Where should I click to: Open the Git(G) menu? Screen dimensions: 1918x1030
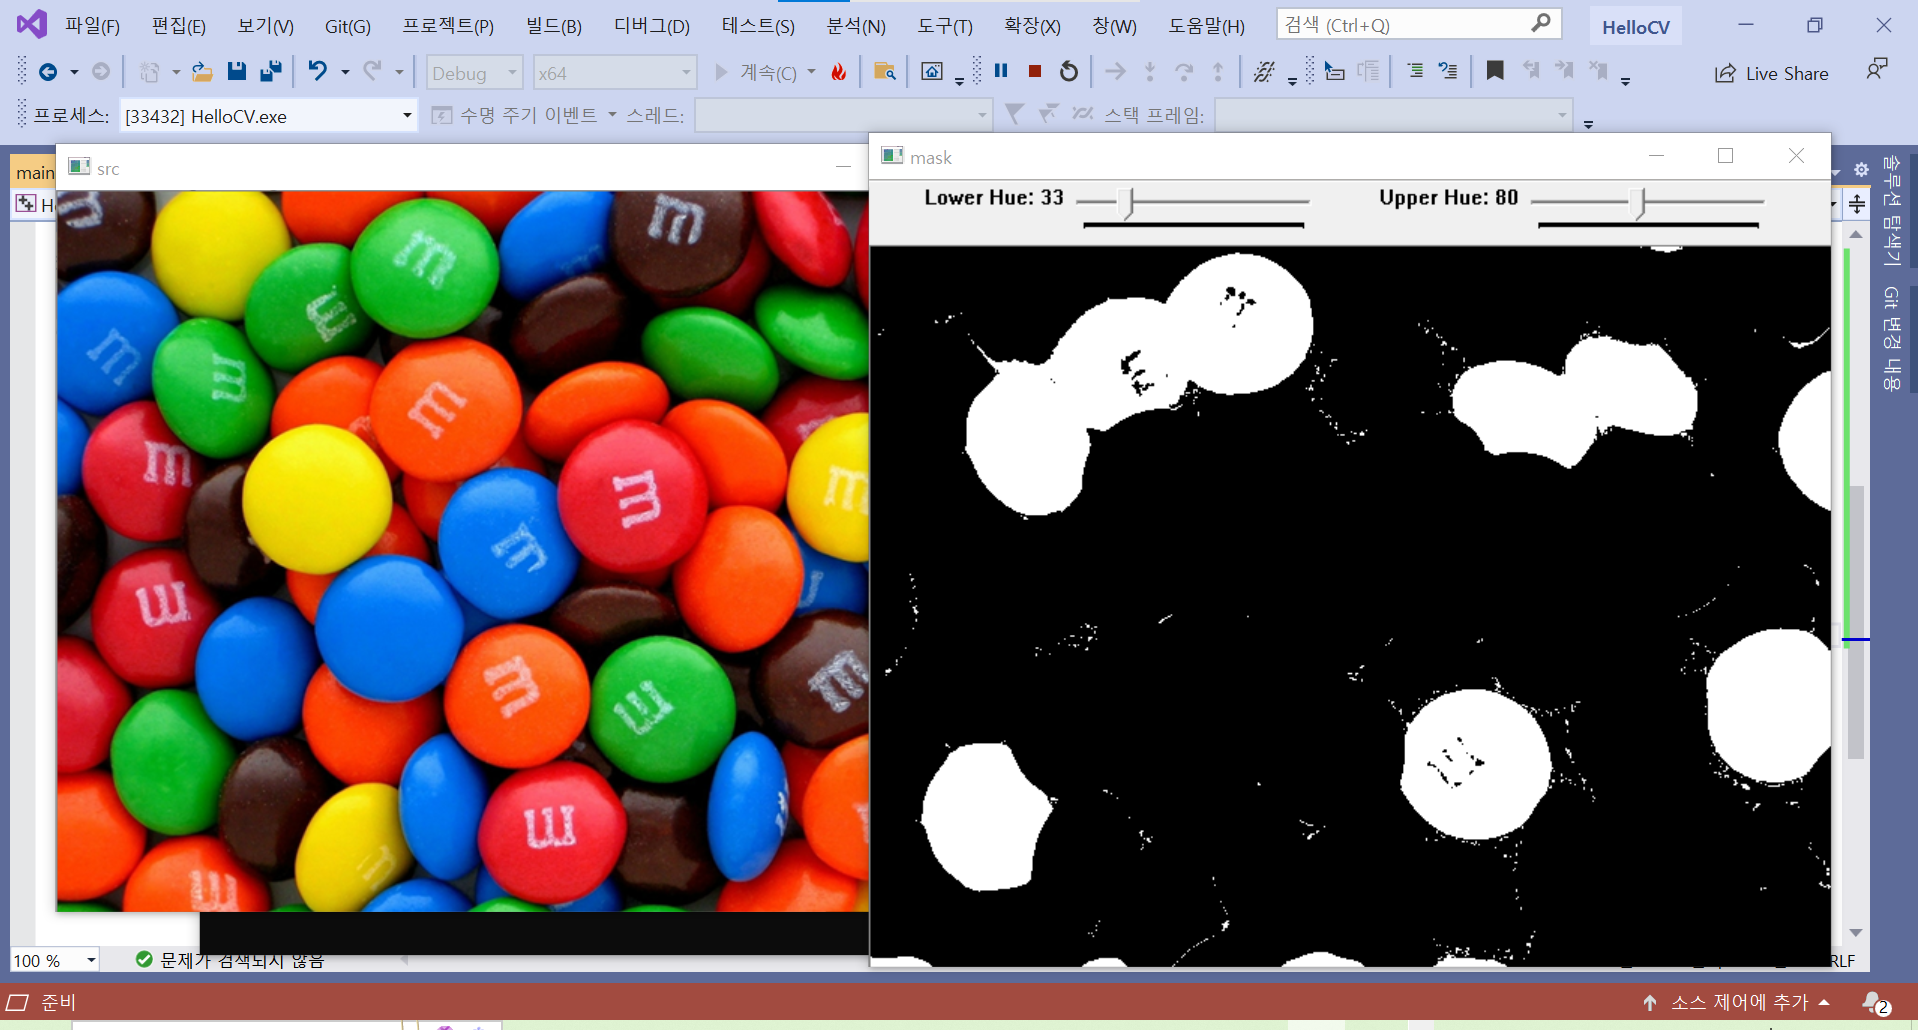347,26
